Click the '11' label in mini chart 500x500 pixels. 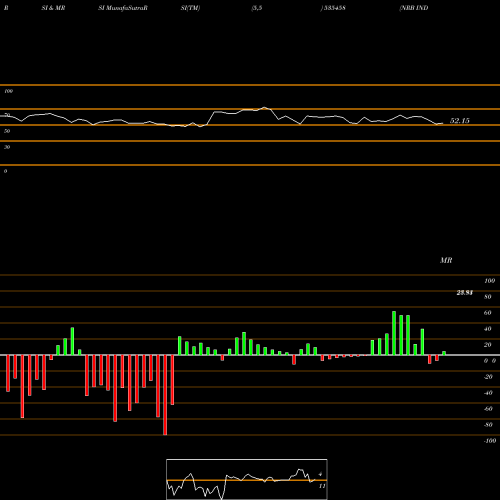322,486
